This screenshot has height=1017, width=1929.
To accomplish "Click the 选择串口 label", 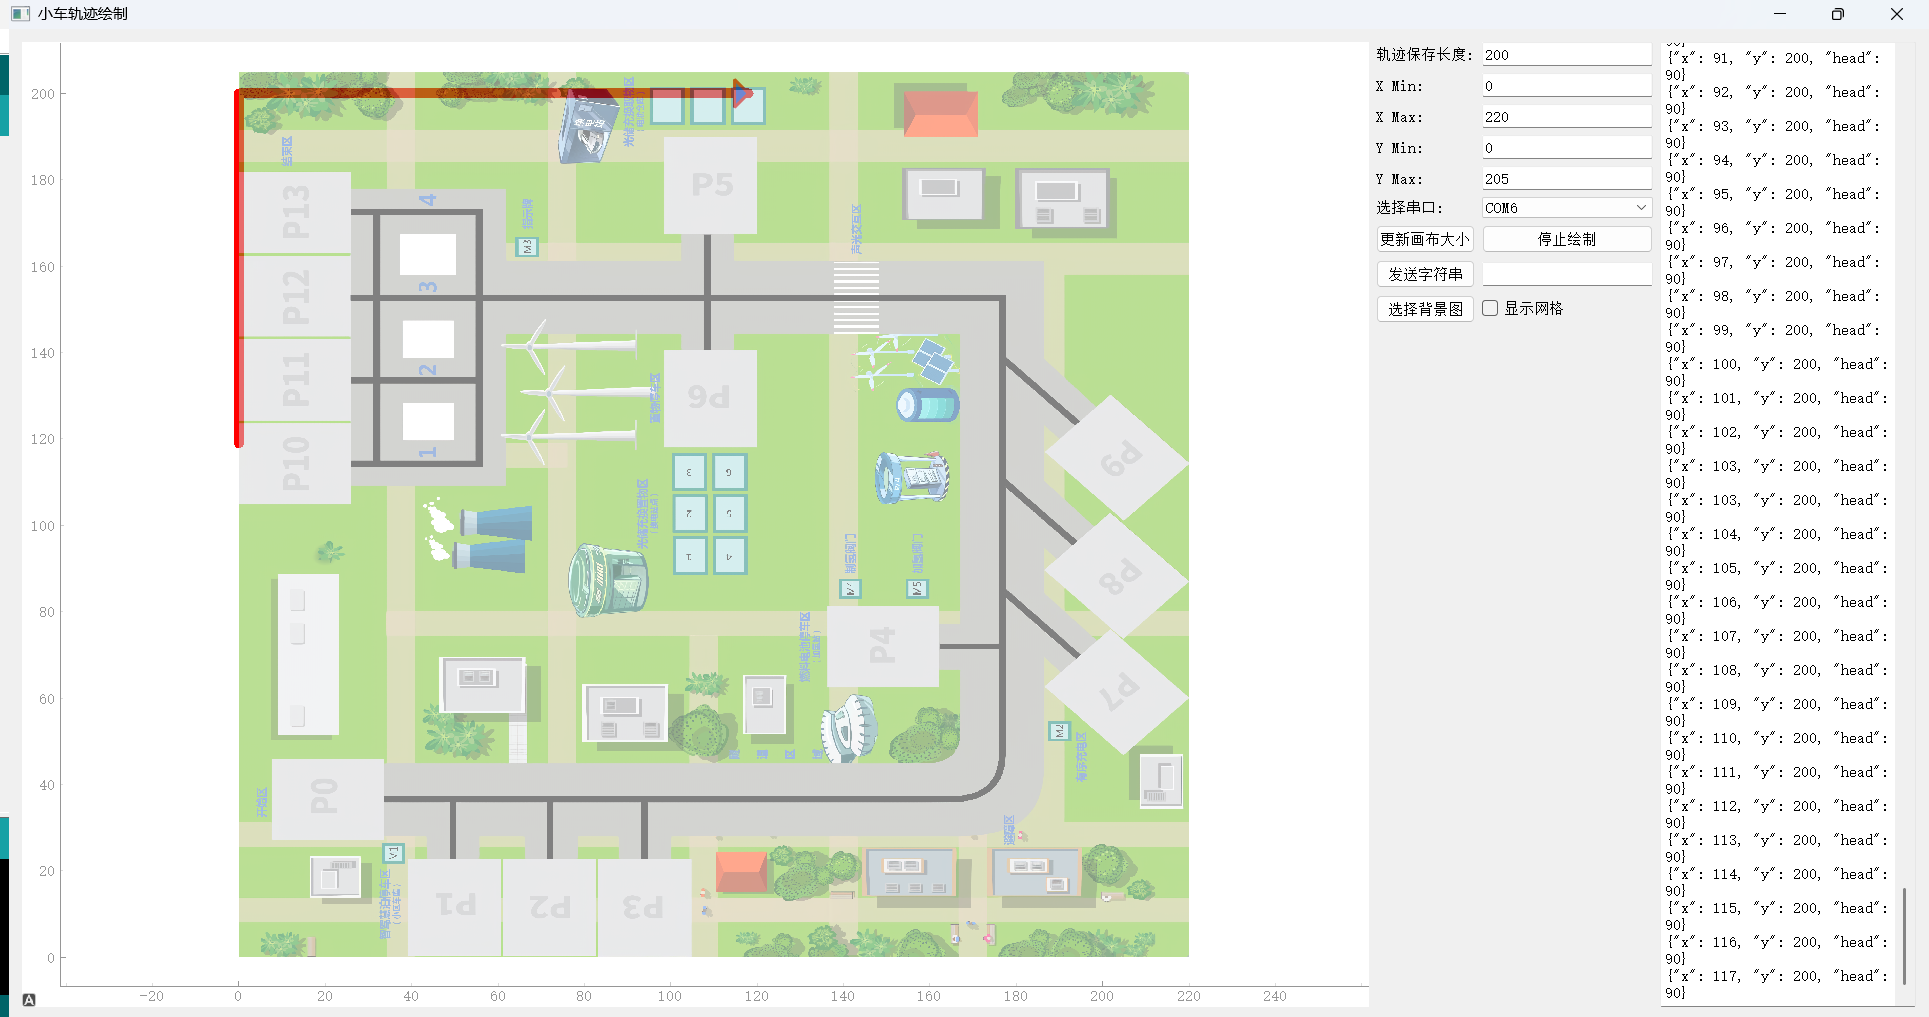I will pos(1409,207).
